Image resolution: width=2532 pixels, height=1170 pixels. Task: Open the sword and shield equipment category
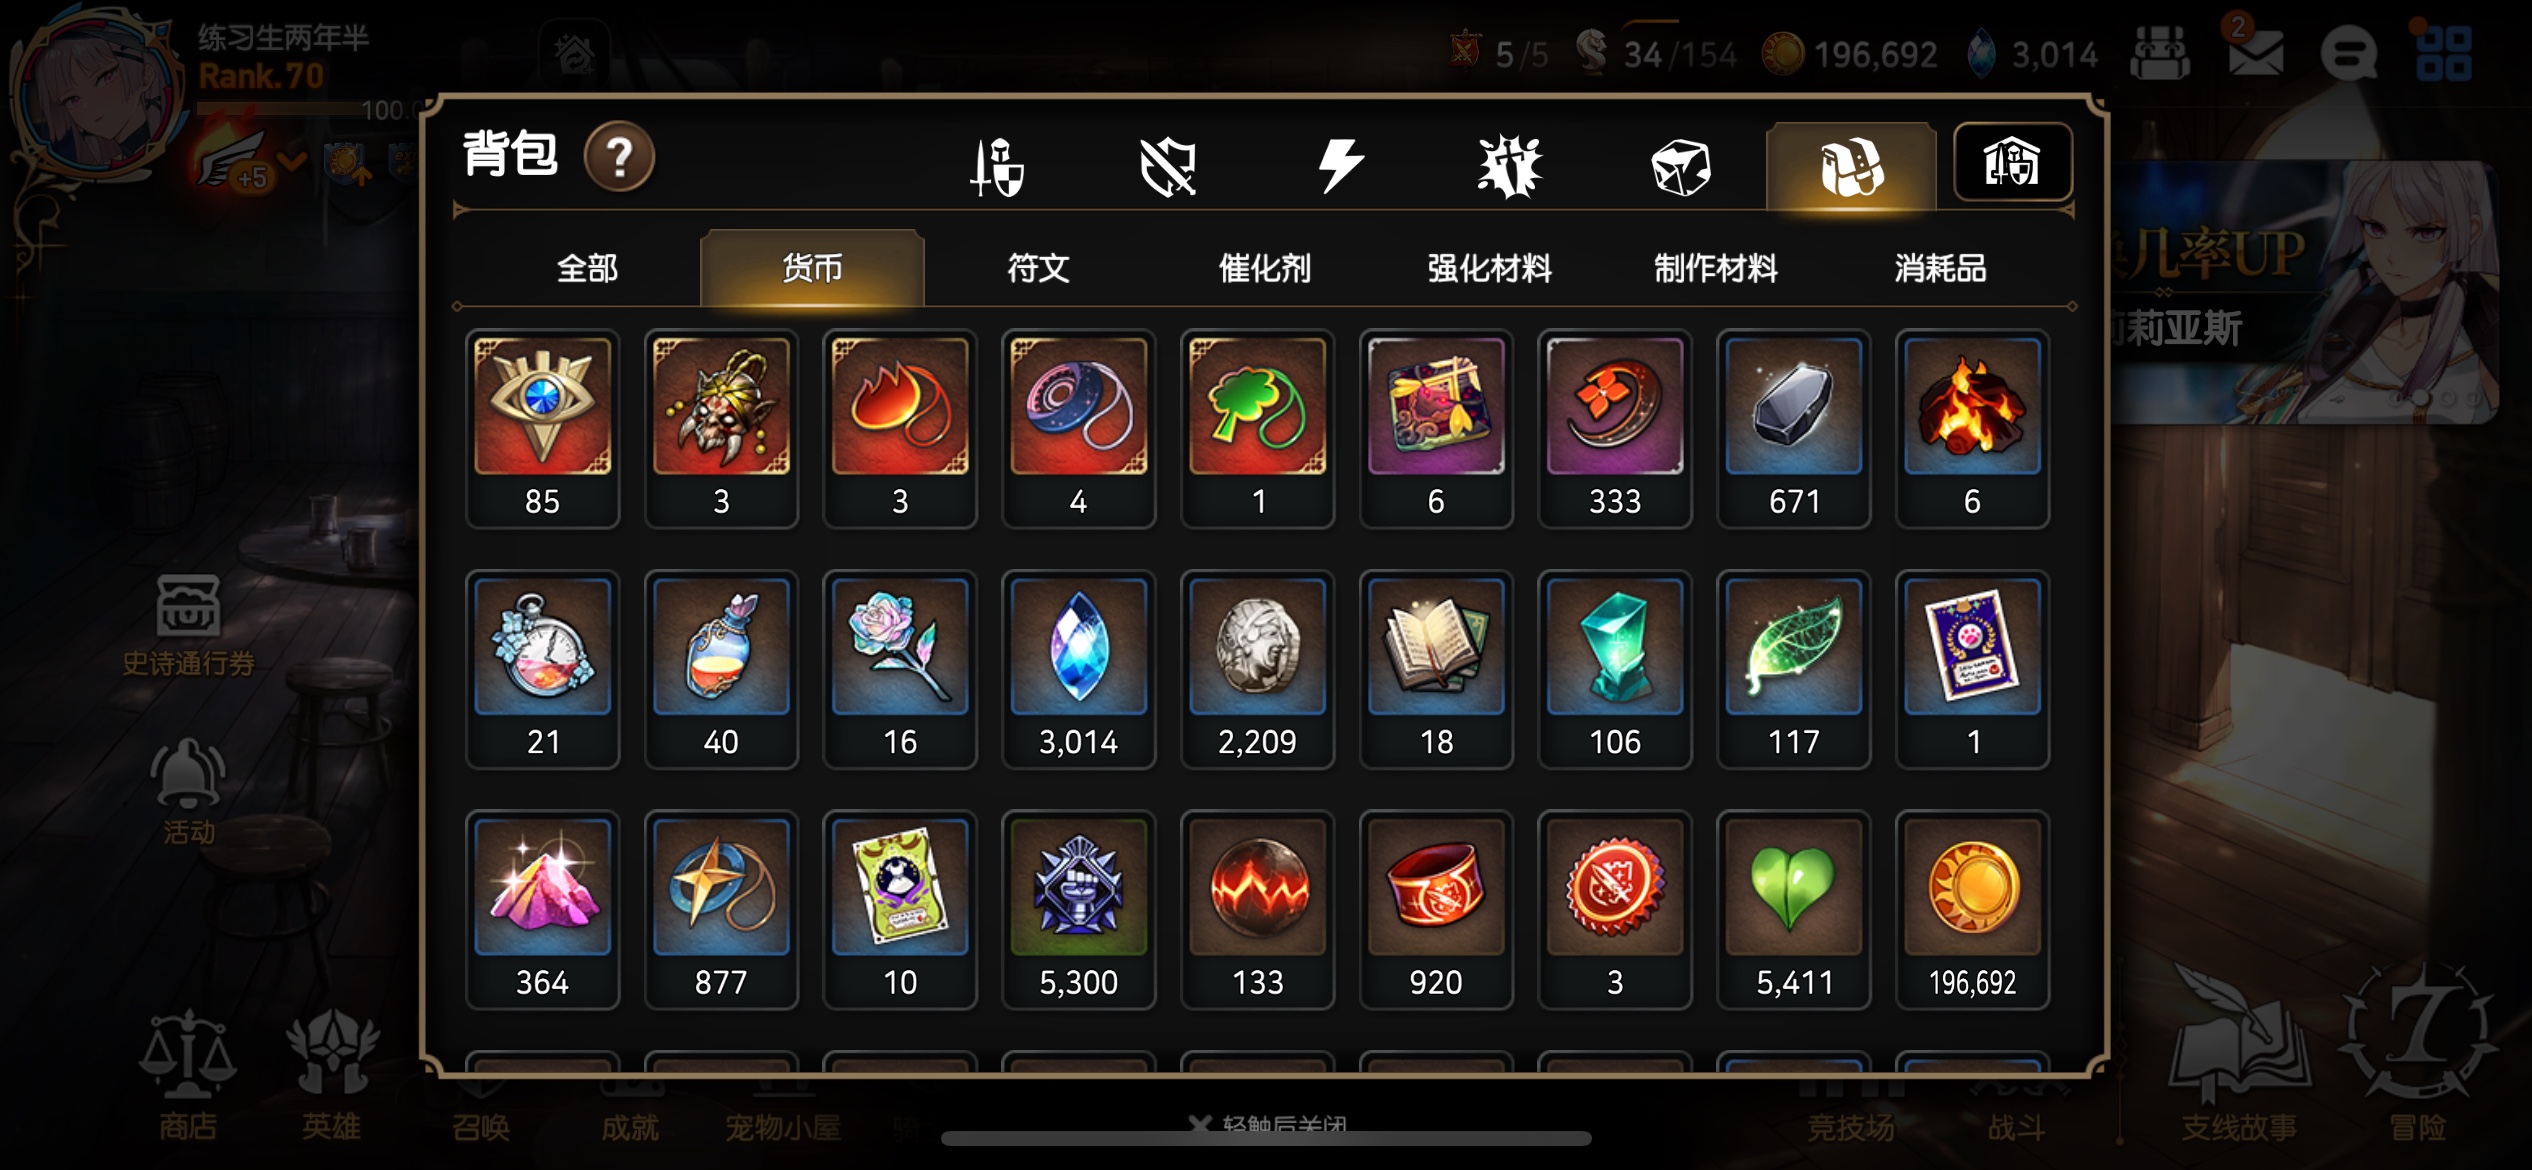click(998, 166)
